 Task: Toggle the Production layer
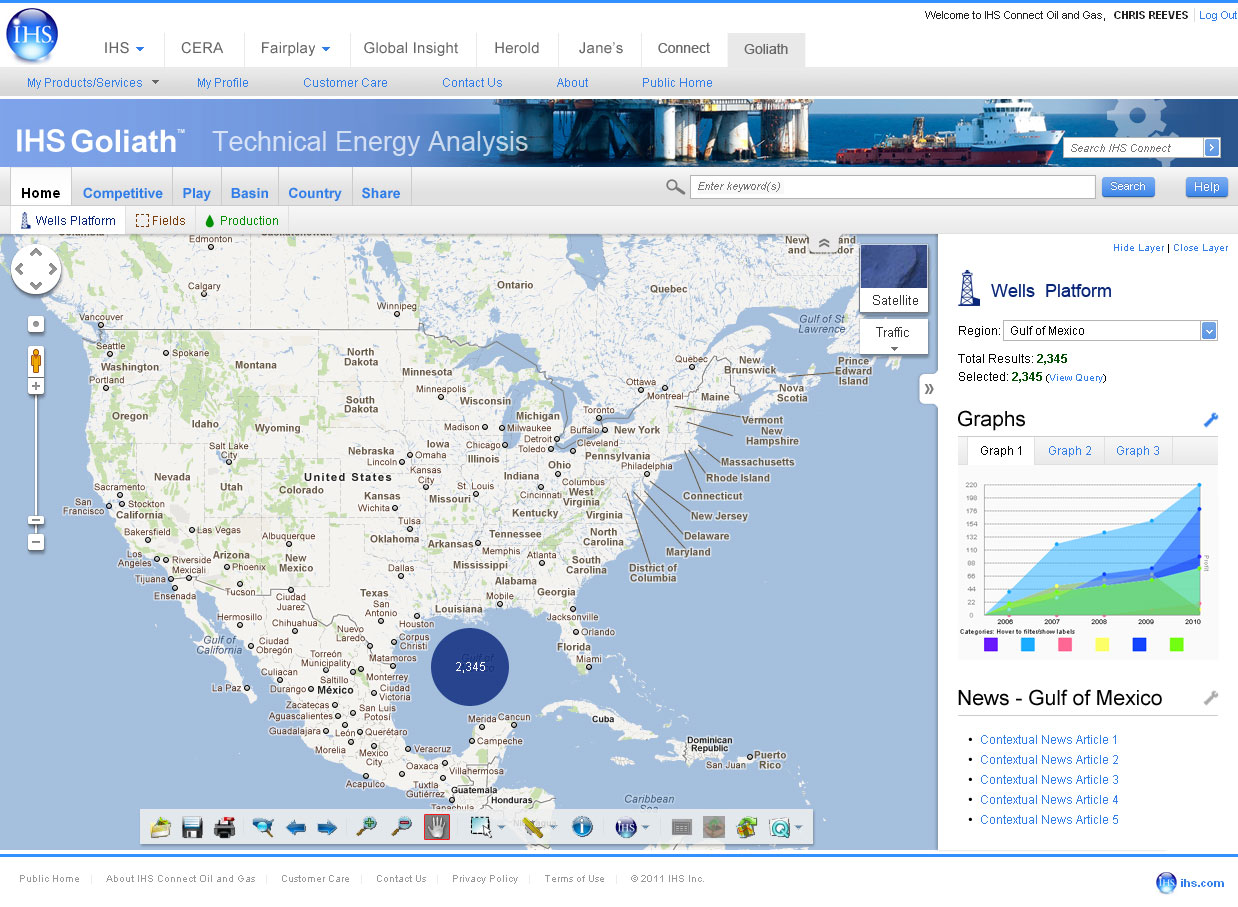click(x=241, y=221)
